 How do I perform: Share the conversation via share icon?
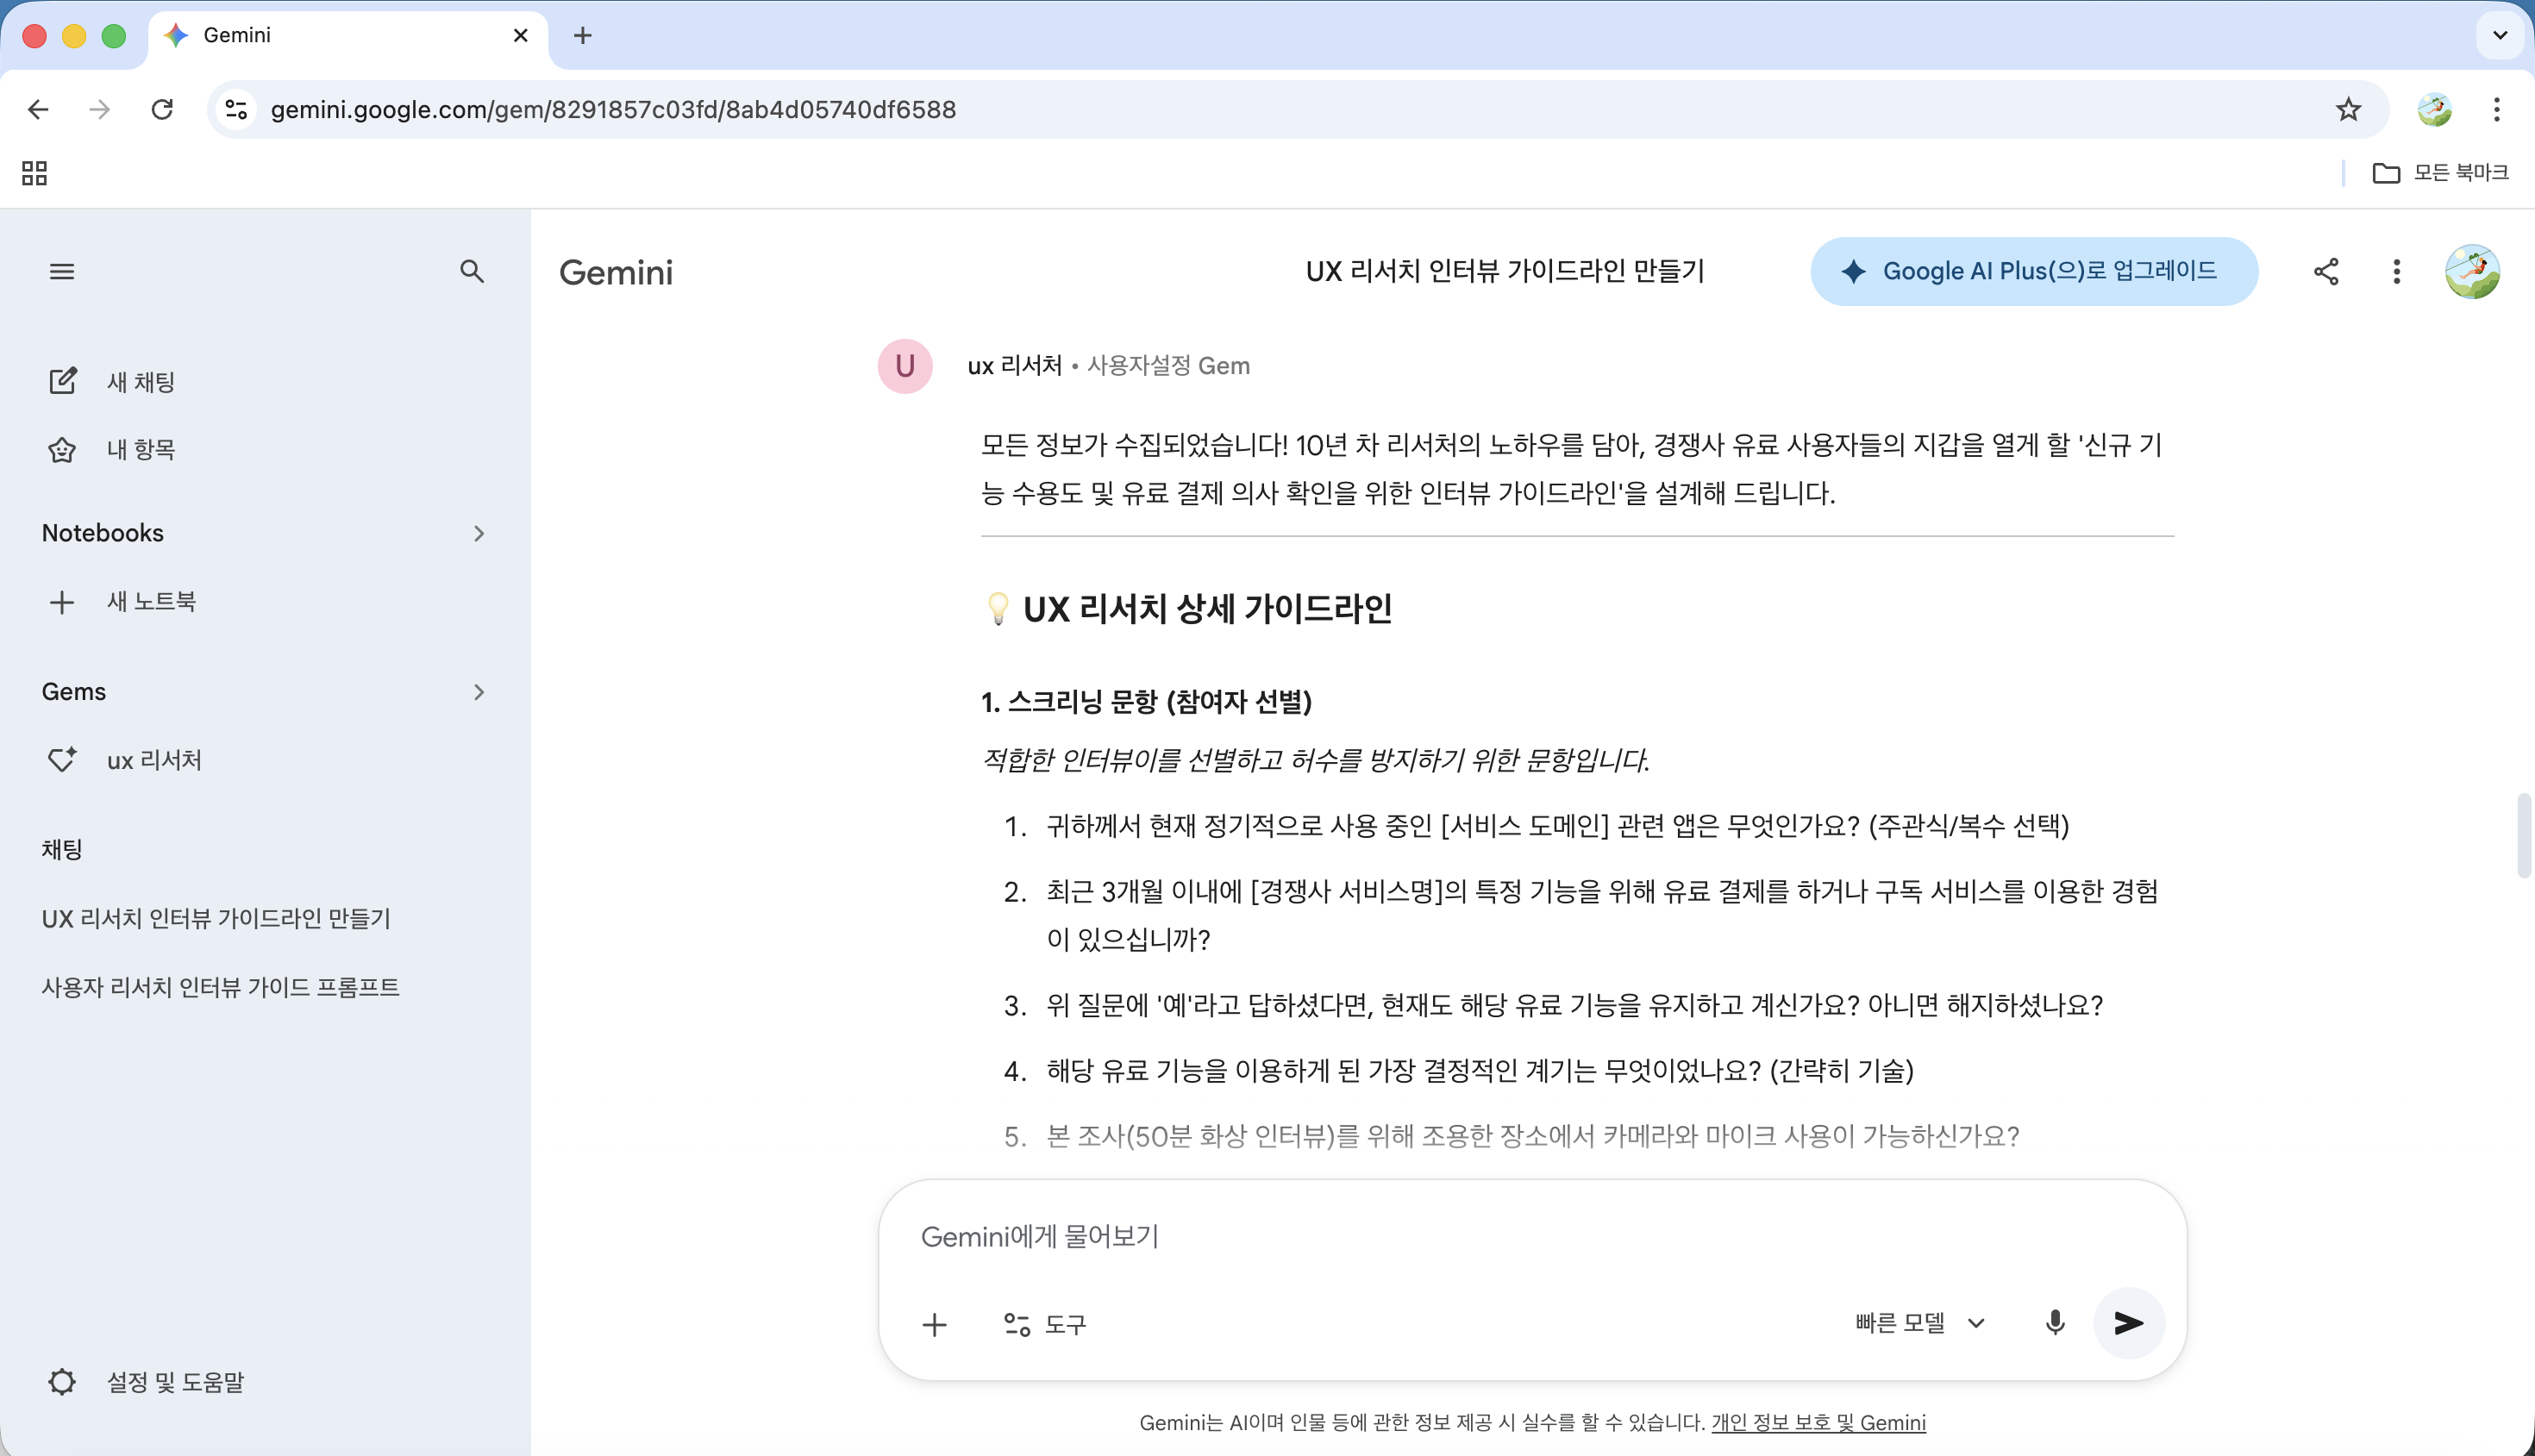click(x=2326, y=271)
